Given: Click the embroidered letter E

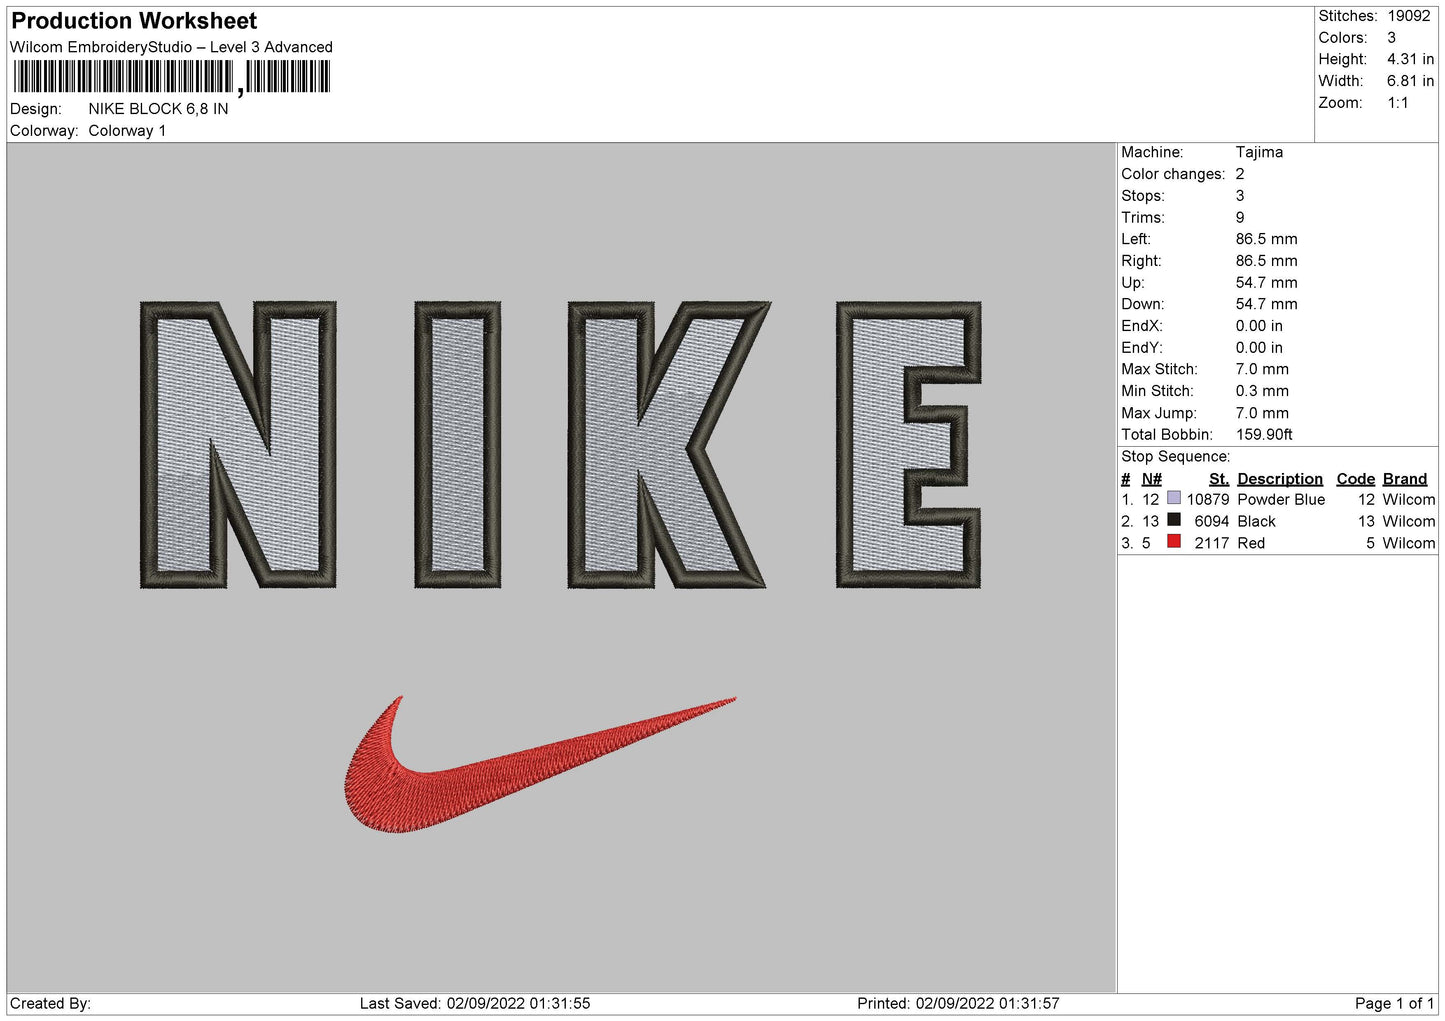Looking at the screenshot, I should pyautogui.click(x=909, y=444).
